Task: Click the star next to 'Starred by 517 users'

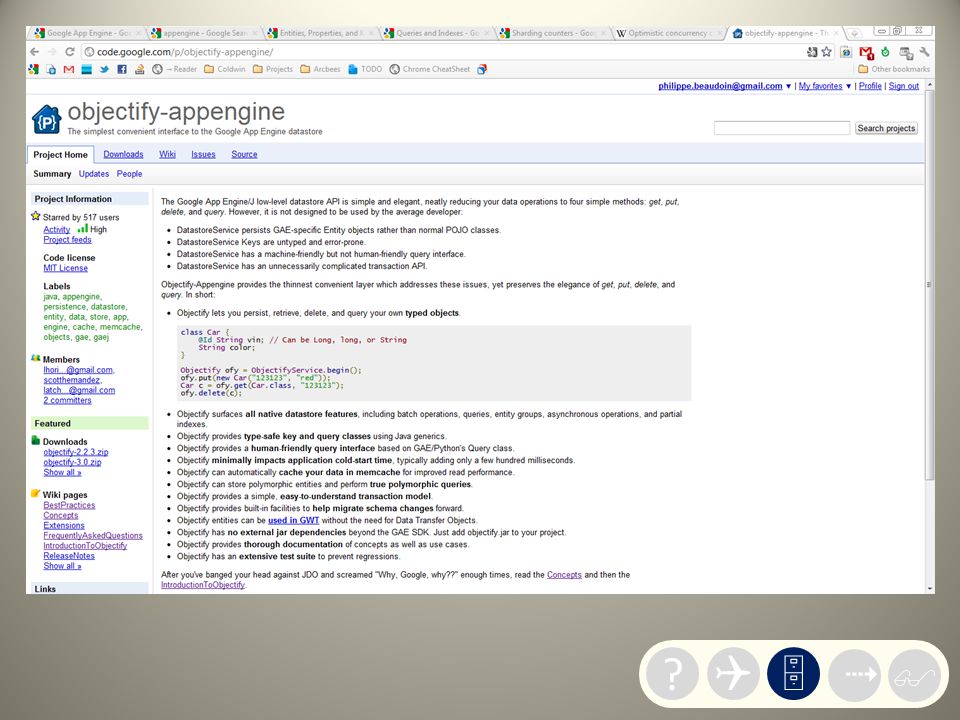Action: click(36, 216)
